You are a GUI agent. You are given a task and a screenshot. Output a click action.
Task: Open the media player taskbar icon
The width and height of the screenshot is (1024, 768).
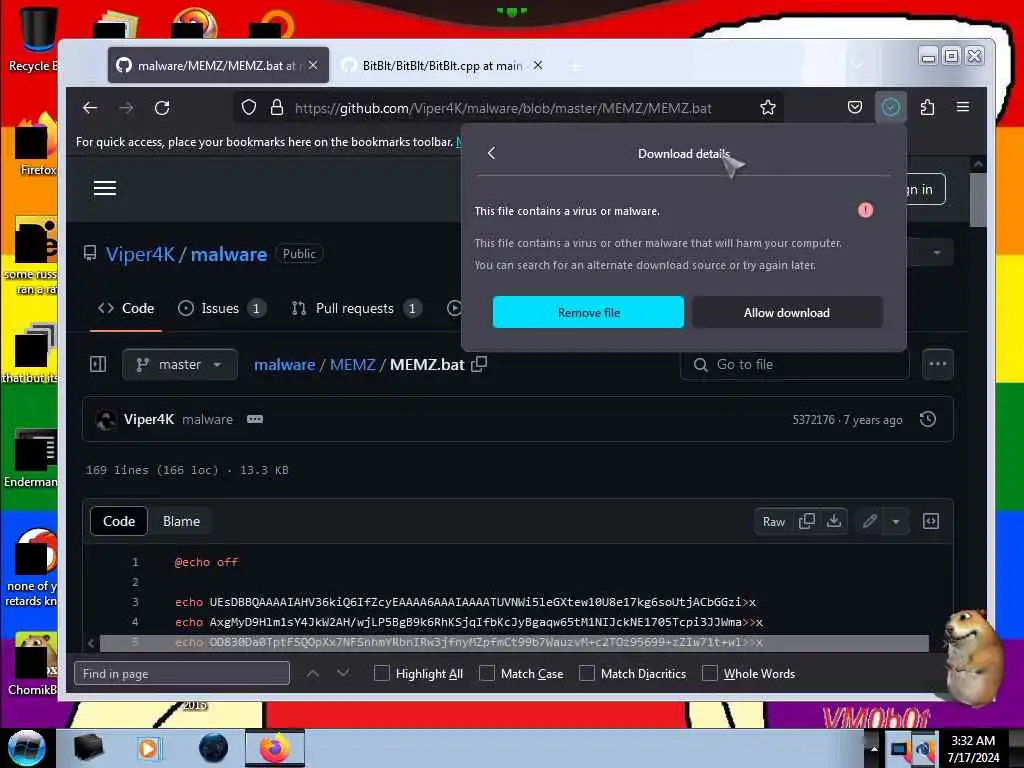pos(148,748)
